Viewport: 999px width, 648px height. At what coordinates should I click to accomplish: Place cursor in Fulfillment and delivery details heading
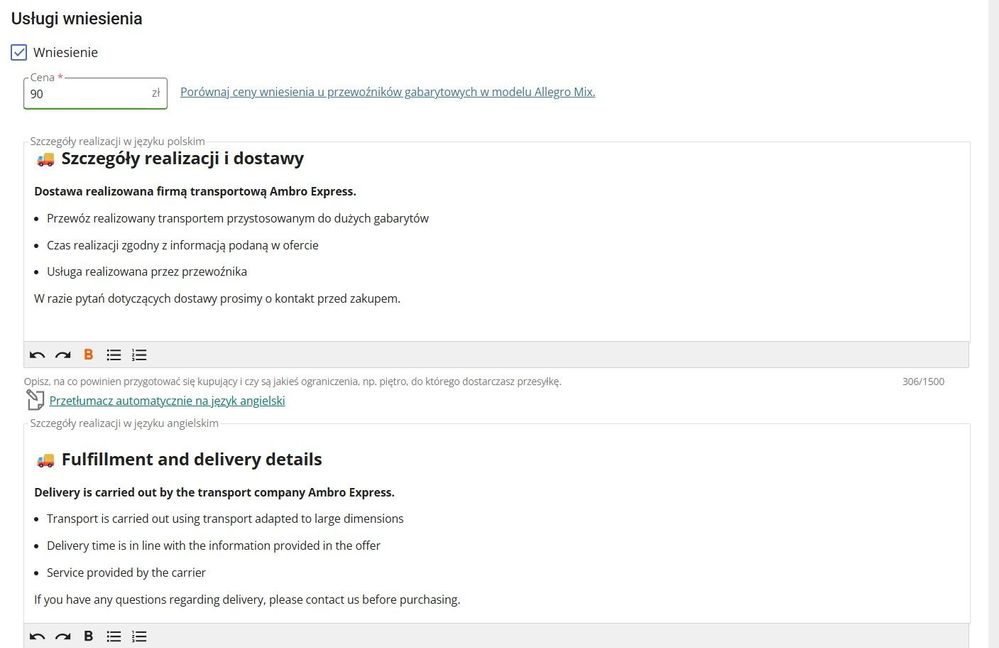click(x=191, y=460)
